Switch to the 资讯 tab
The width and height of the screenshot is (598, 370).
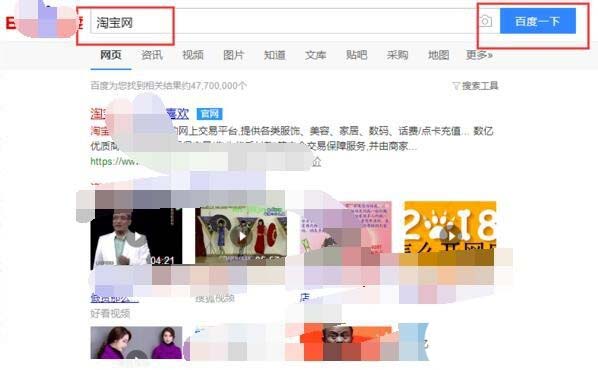(152, 55)
